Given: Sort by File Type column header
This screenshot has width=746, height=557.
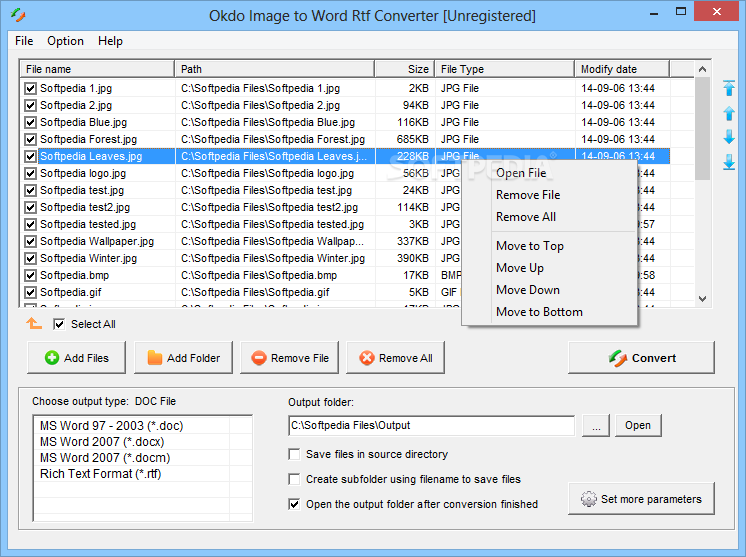Looking at the screenshot, I should click(x=505, y=69).
